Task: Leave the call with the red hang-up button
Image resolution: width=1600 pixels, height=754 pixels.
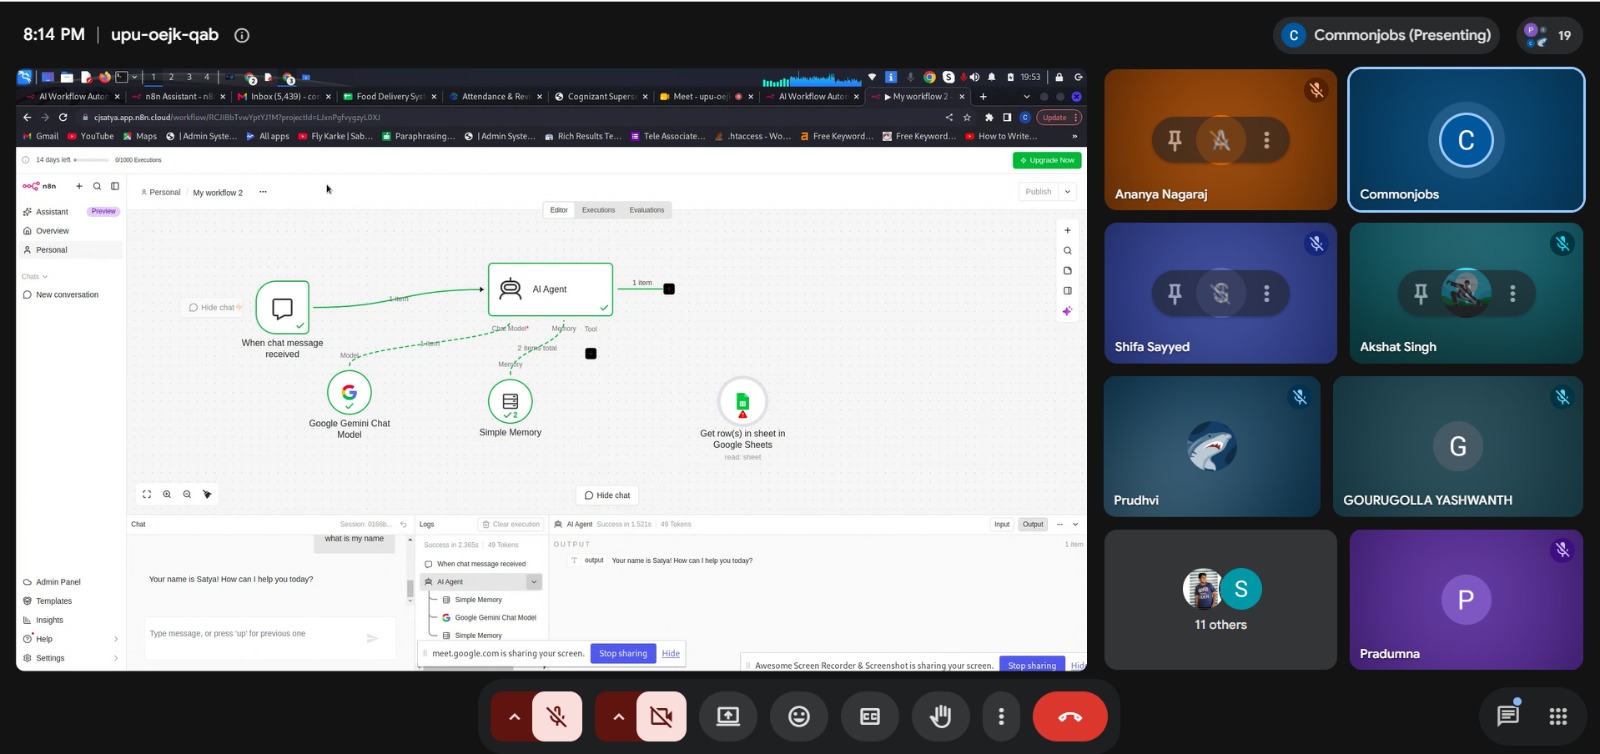Action: click(x=1070, y=717)
